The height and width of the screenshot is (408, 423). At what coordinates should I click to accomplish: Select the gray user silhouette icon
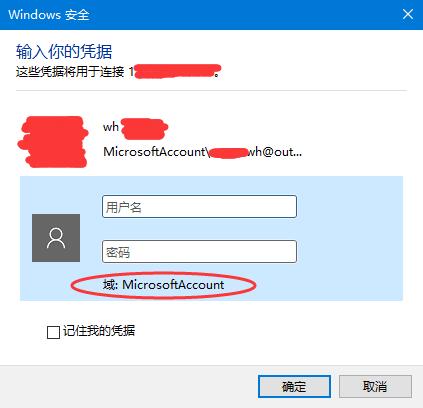(56, 238)
